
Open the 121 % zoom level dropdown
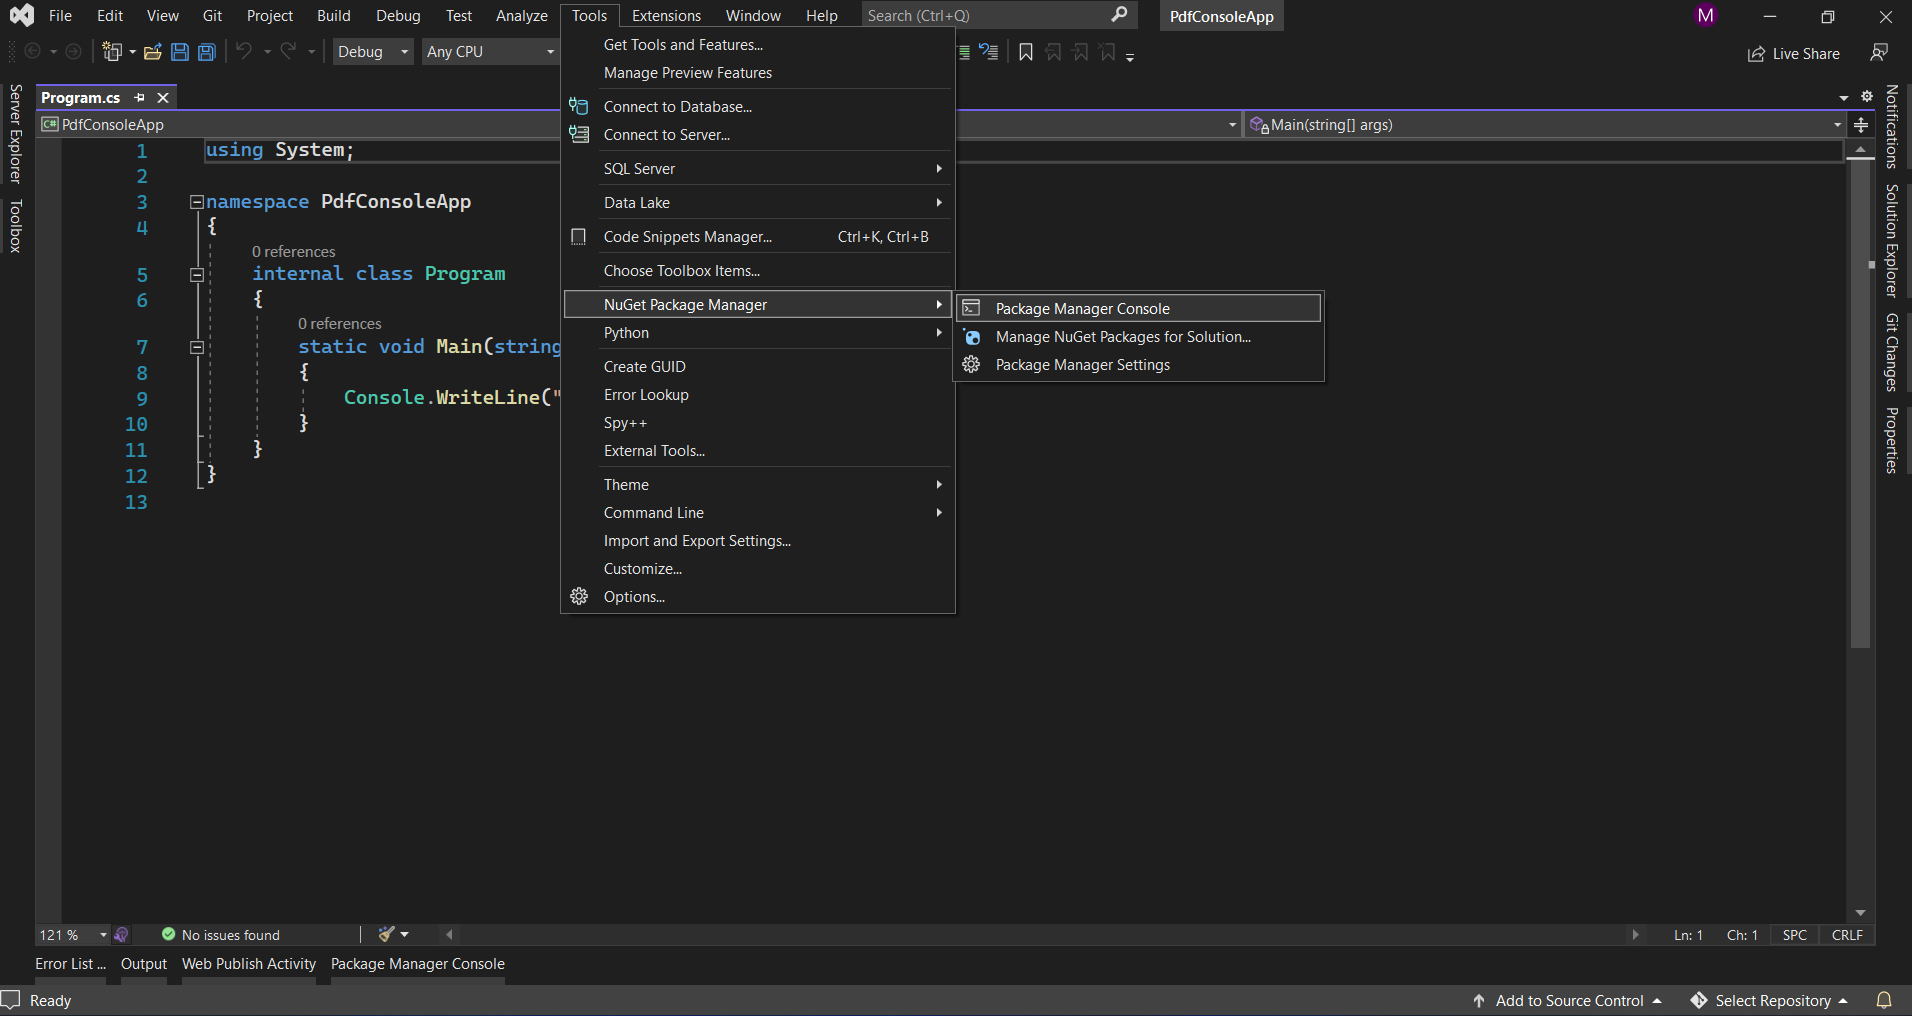coord(102,935)
